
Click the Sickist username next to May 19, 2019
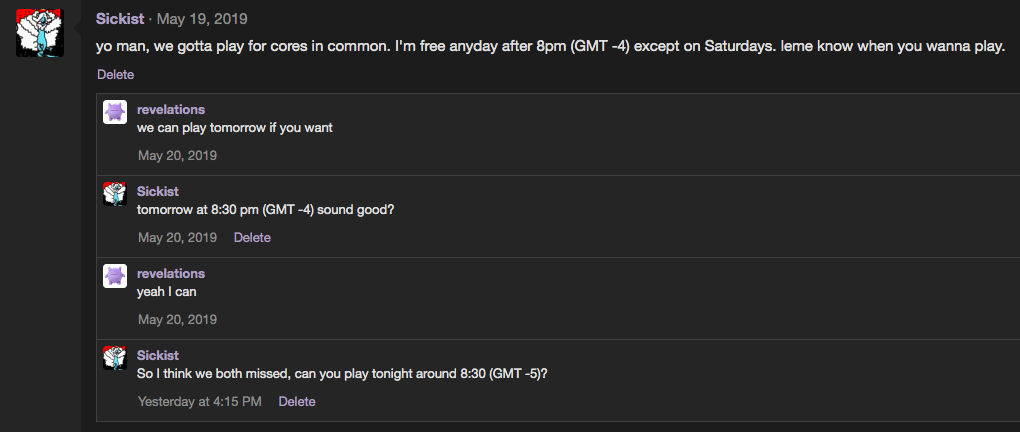pyautogui.click(x=120, y=19)
